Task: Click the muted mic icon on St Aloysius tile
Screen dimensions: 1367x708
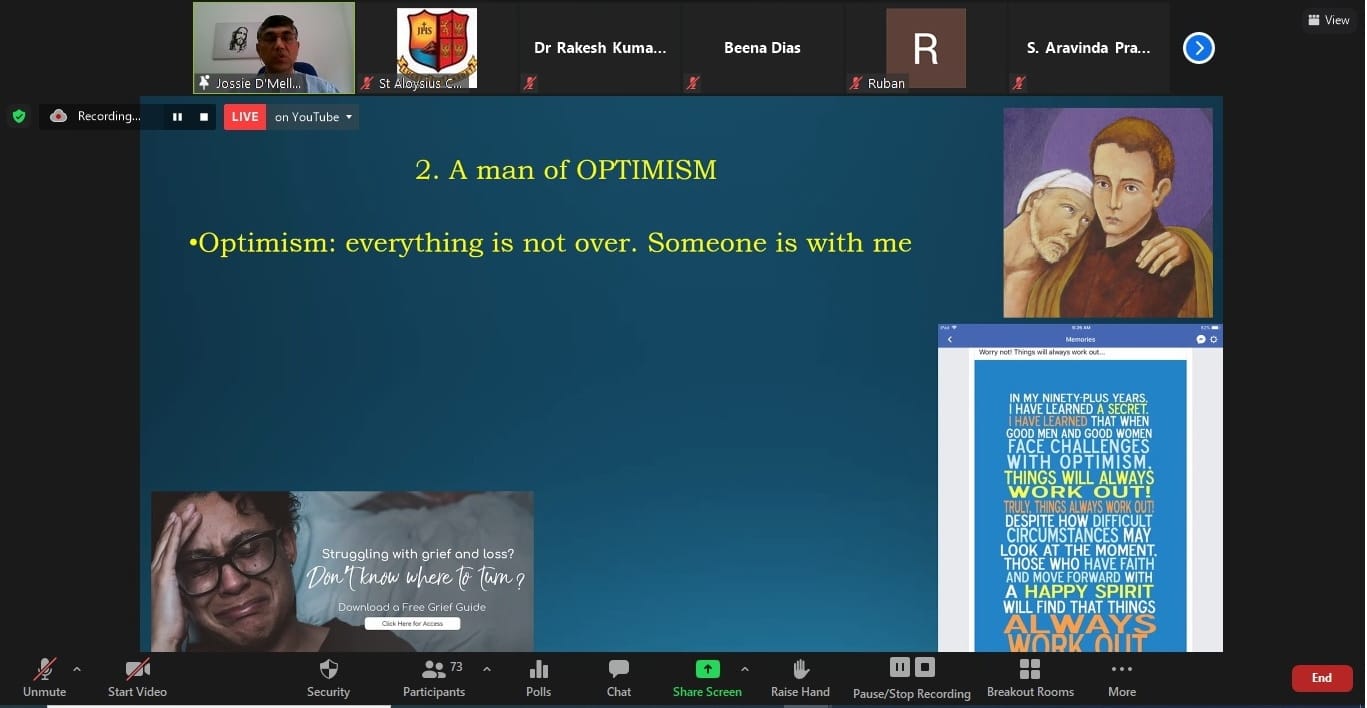Action: (x=368, y=84)
